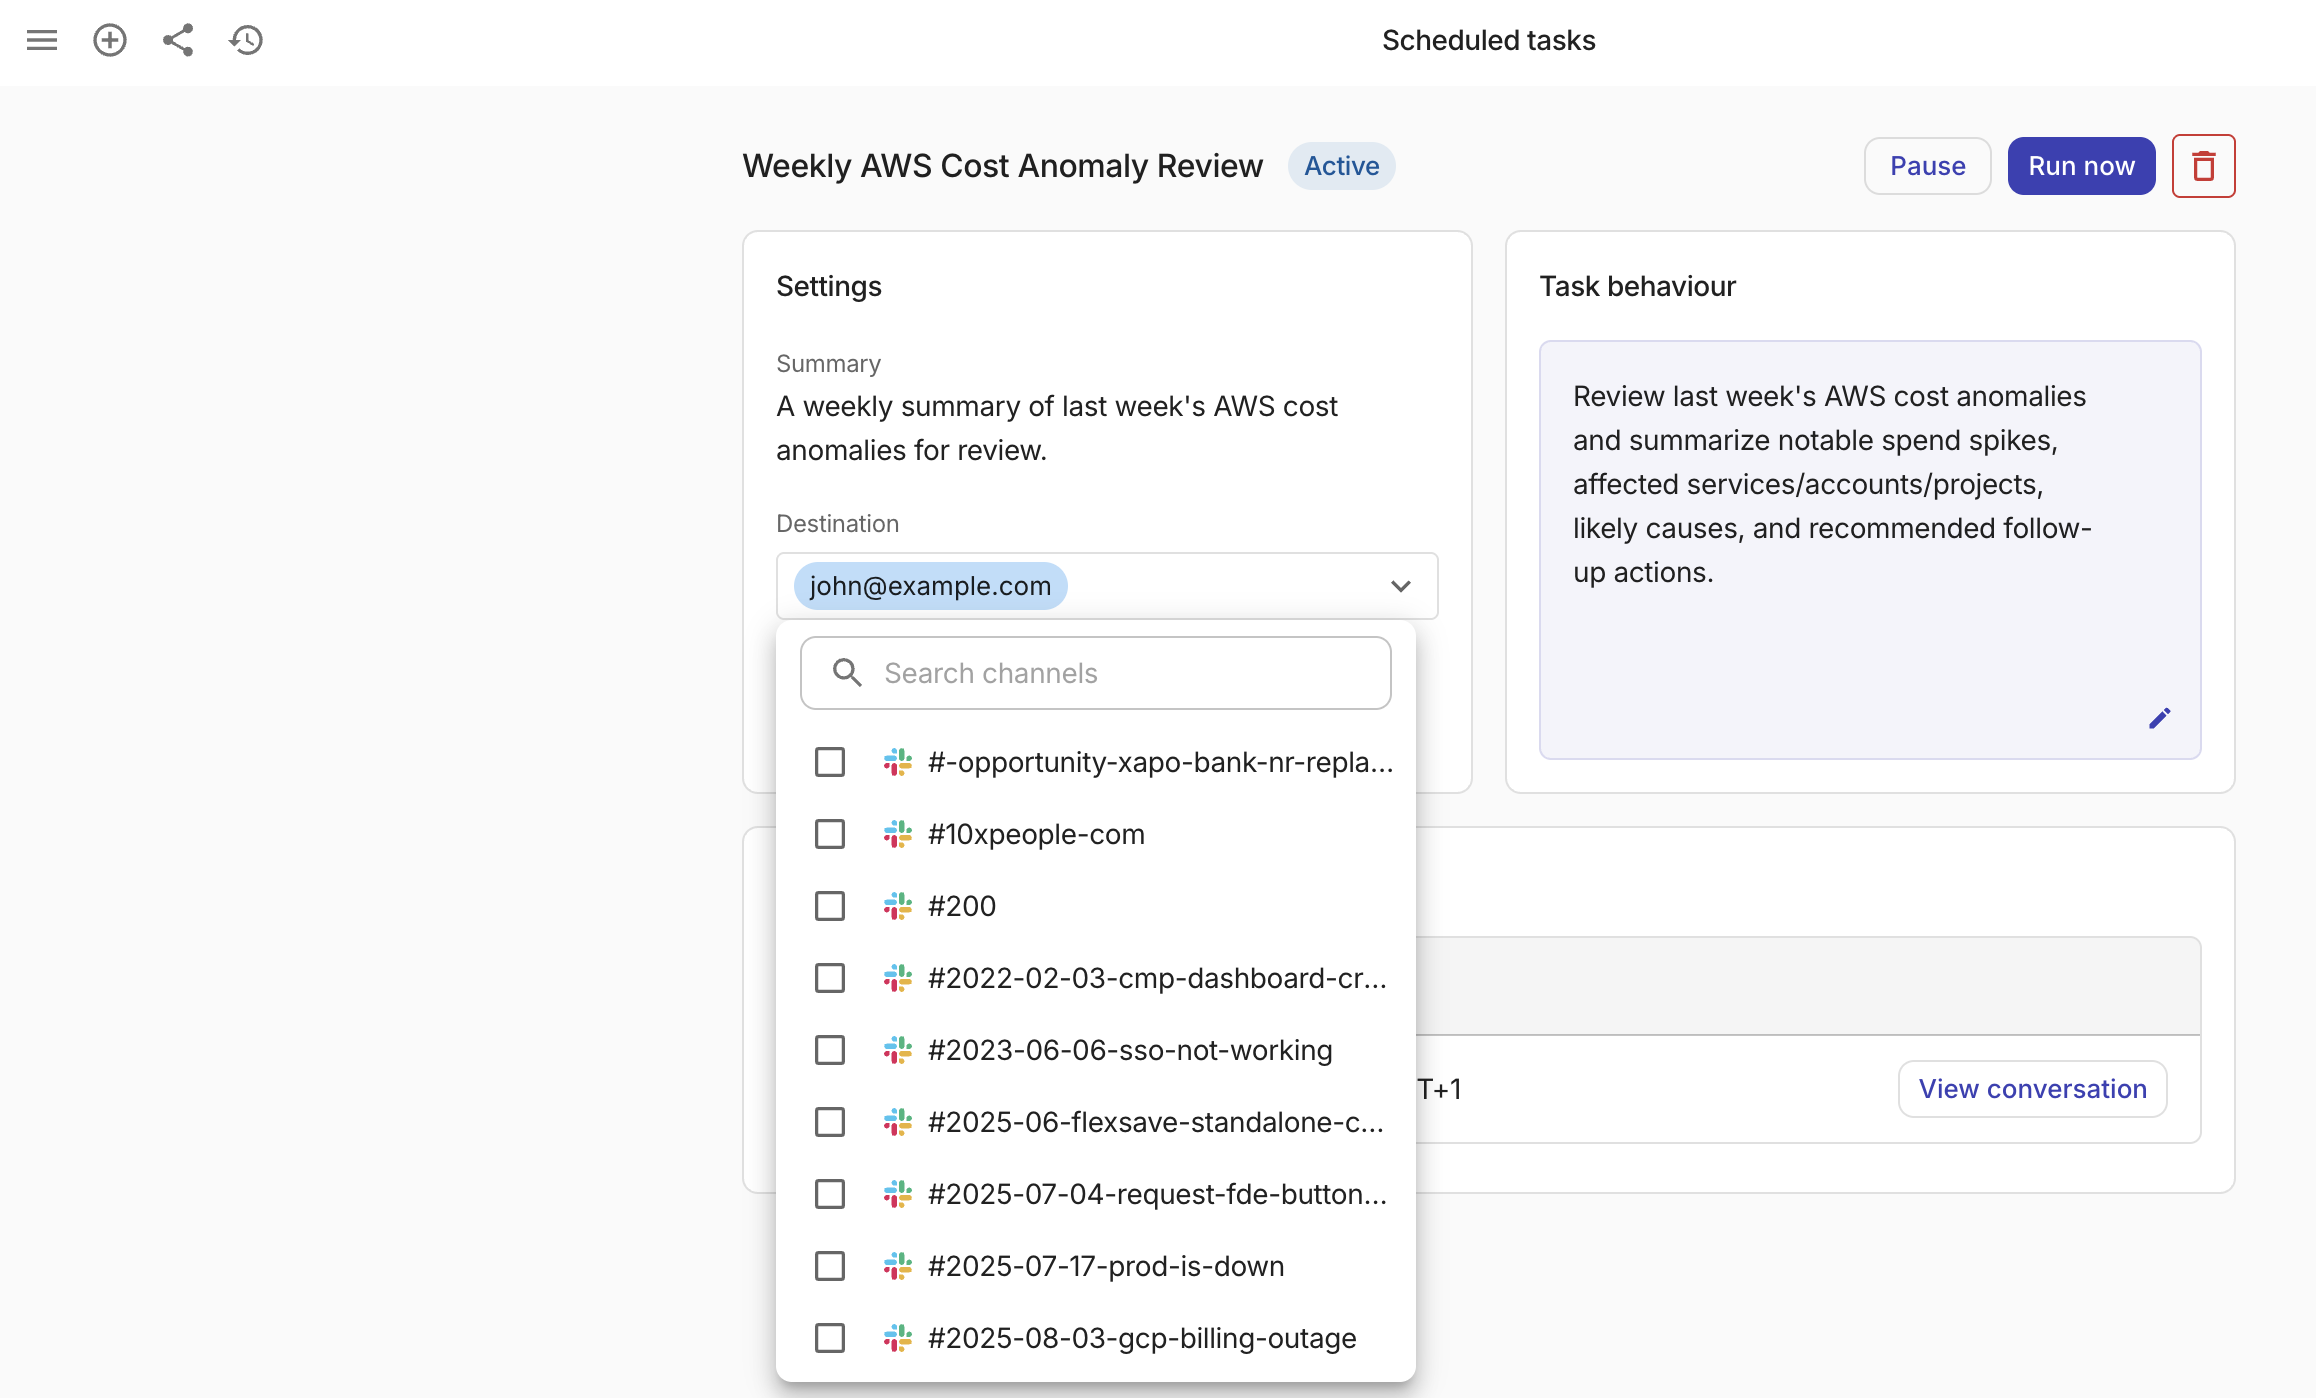Viewport: 2316px width, 1398px height.
Task: Check the #2023-06-06-sso-not-working checkbox
Action: [830, 1050]
